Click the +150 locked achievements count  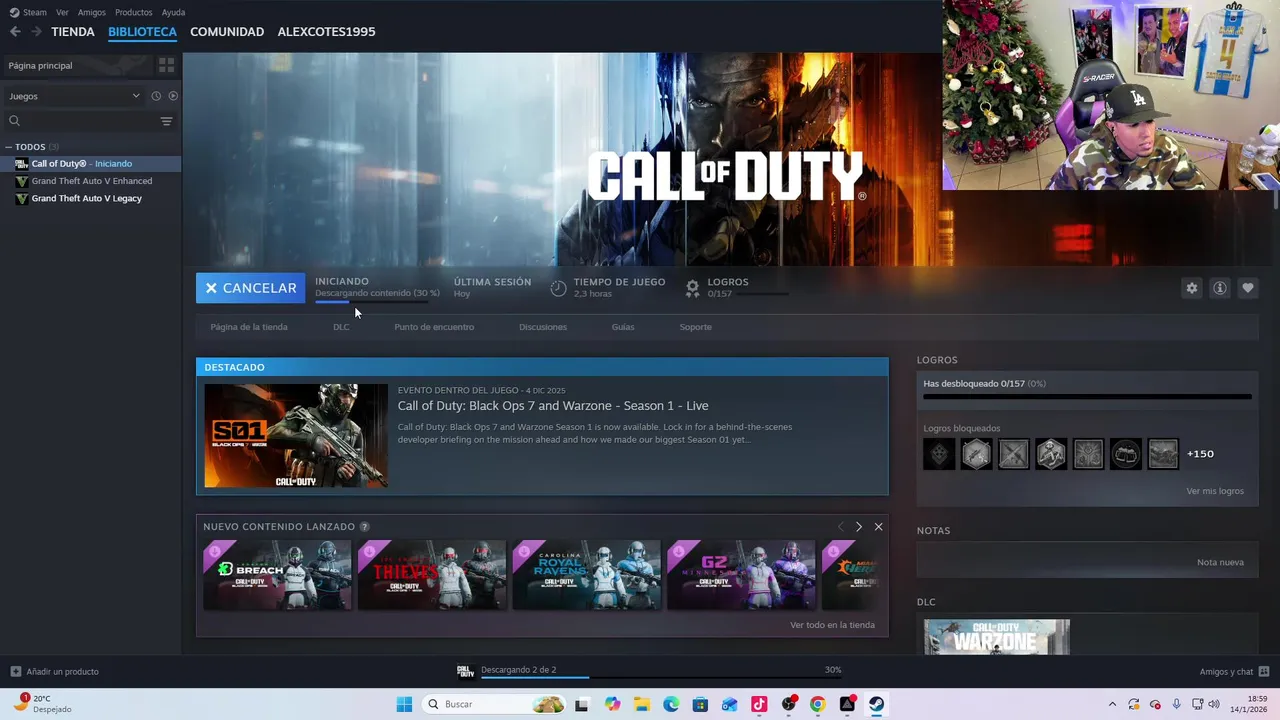[x=1200, y=454]
